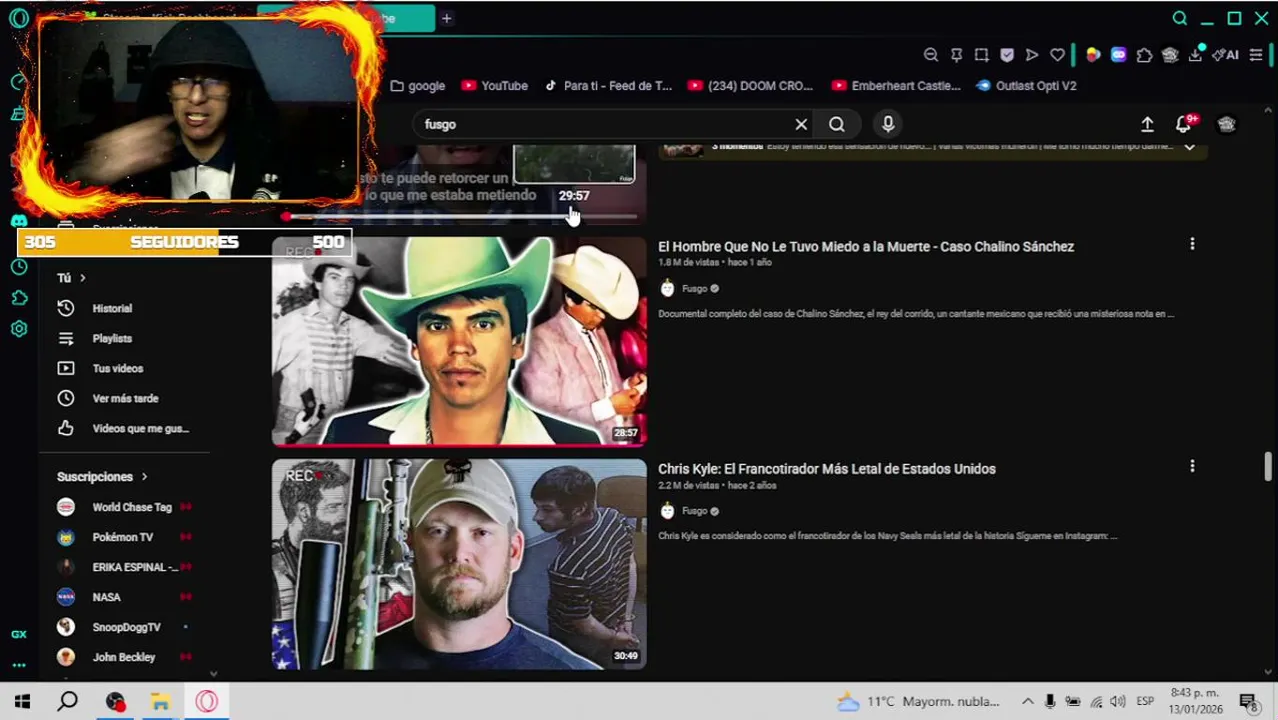The width and height of the screenshot is (1278, 720).
Task: Open the Chalino Sánchez video thumbnail
Action: click(459, 341)
